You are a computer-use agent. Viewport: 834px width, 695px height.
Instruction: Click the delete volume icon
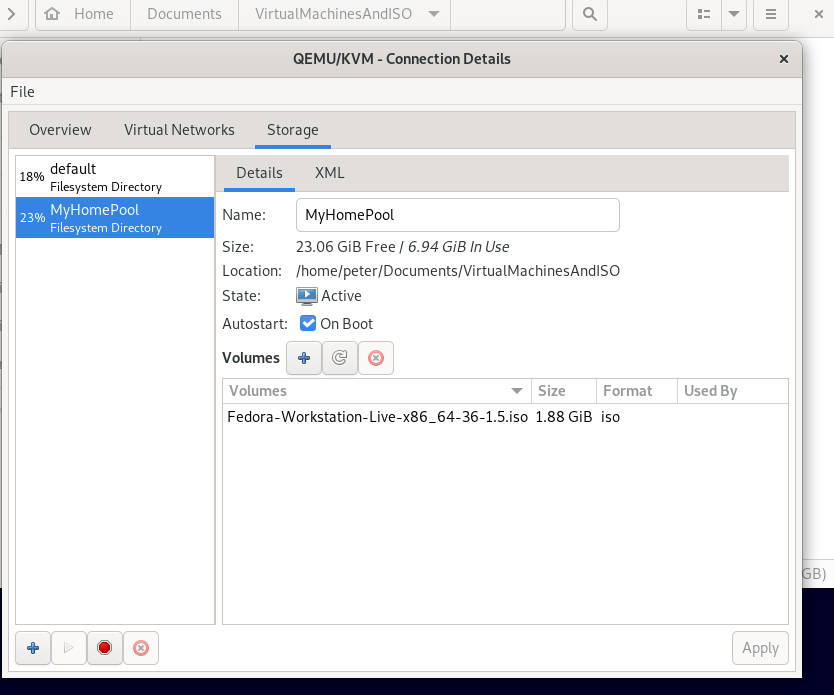[376, 358]
